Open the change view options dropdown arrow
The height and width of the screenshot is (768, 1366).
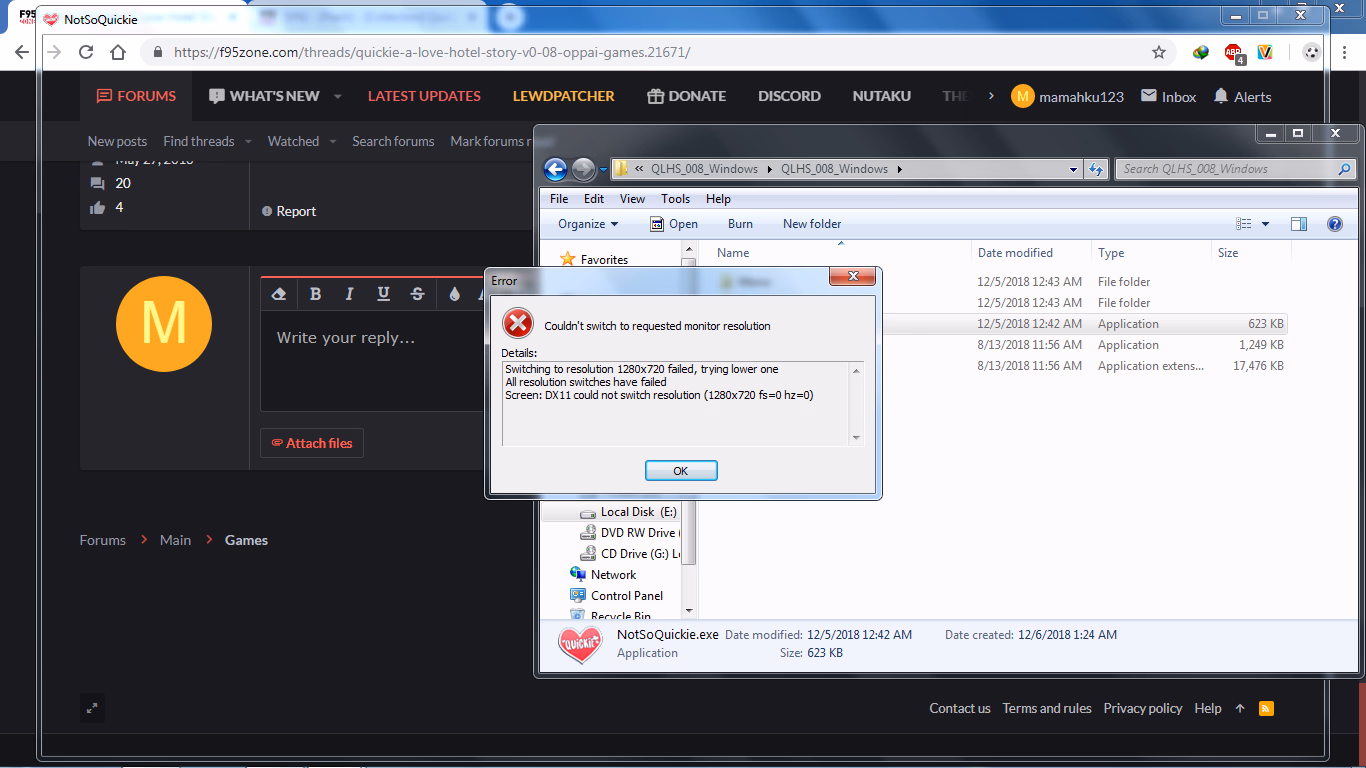(x=1265, y=224)
